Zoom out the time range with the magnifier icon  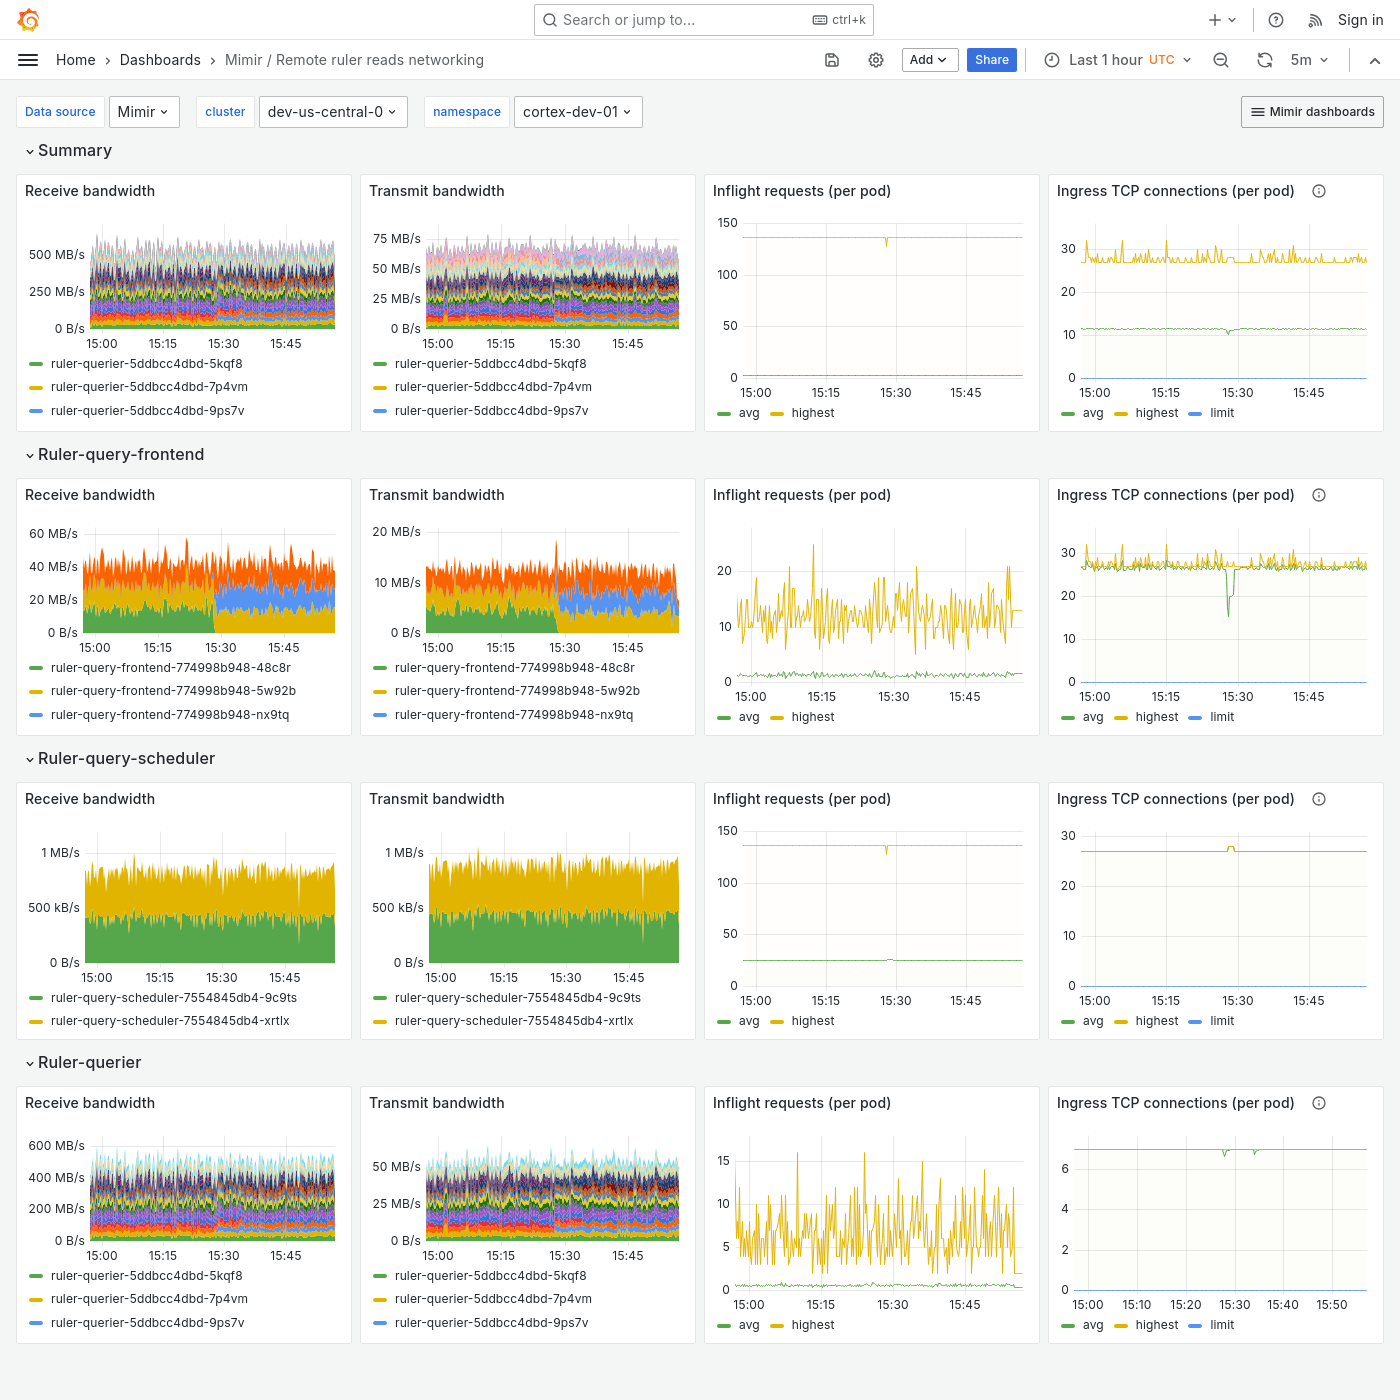(x=1220, y=60)
